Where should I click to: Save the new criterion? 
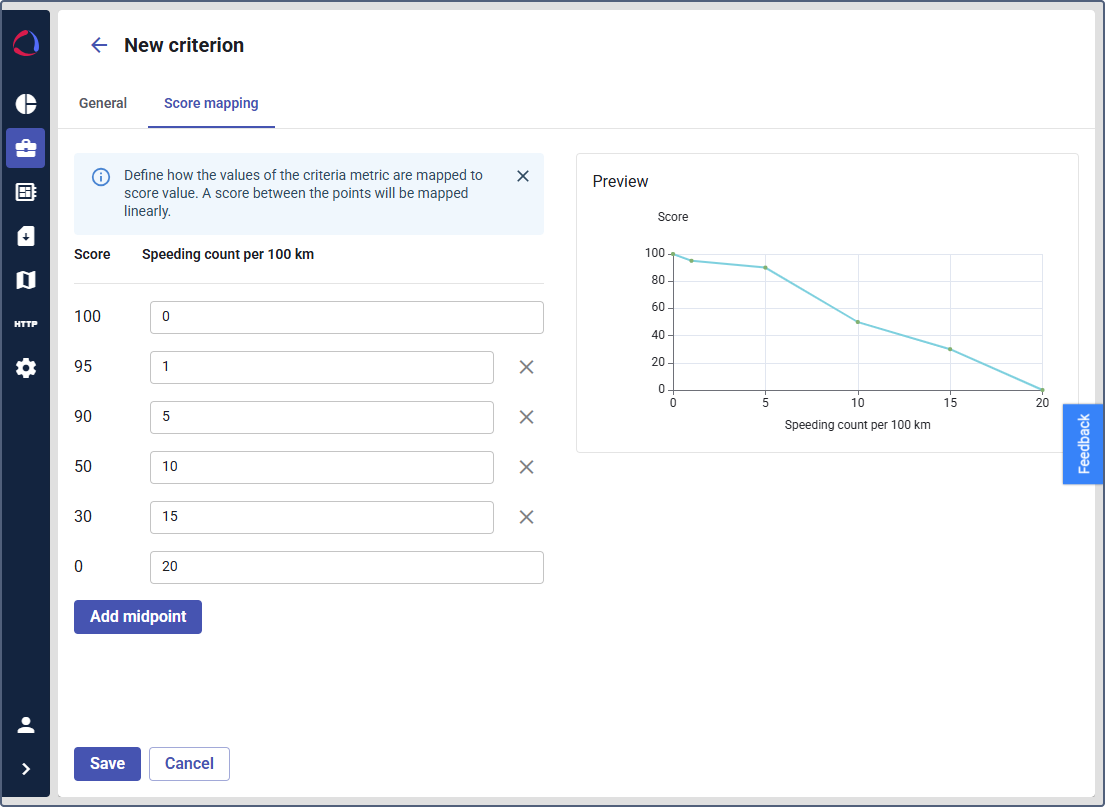(x=107, y=764)
